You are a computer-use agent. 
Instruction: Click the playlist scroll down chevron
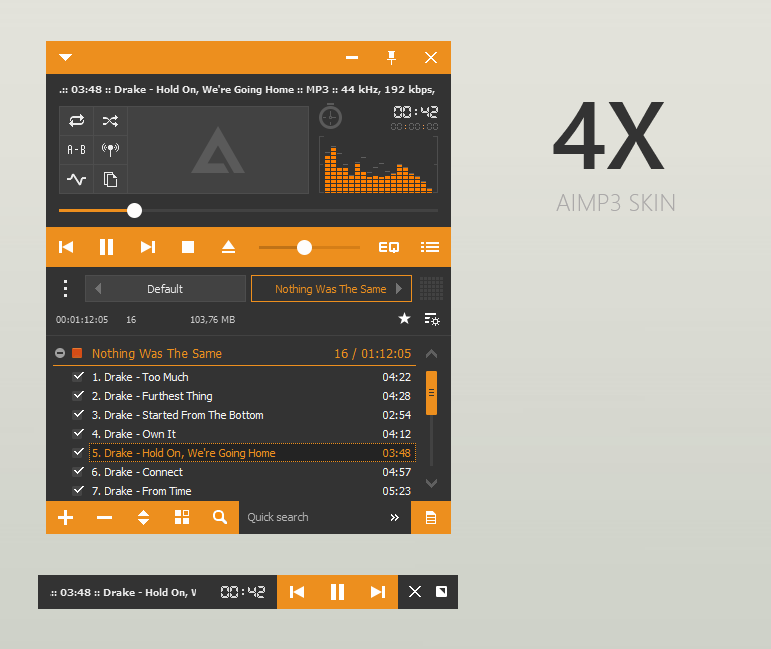[431, 483]
